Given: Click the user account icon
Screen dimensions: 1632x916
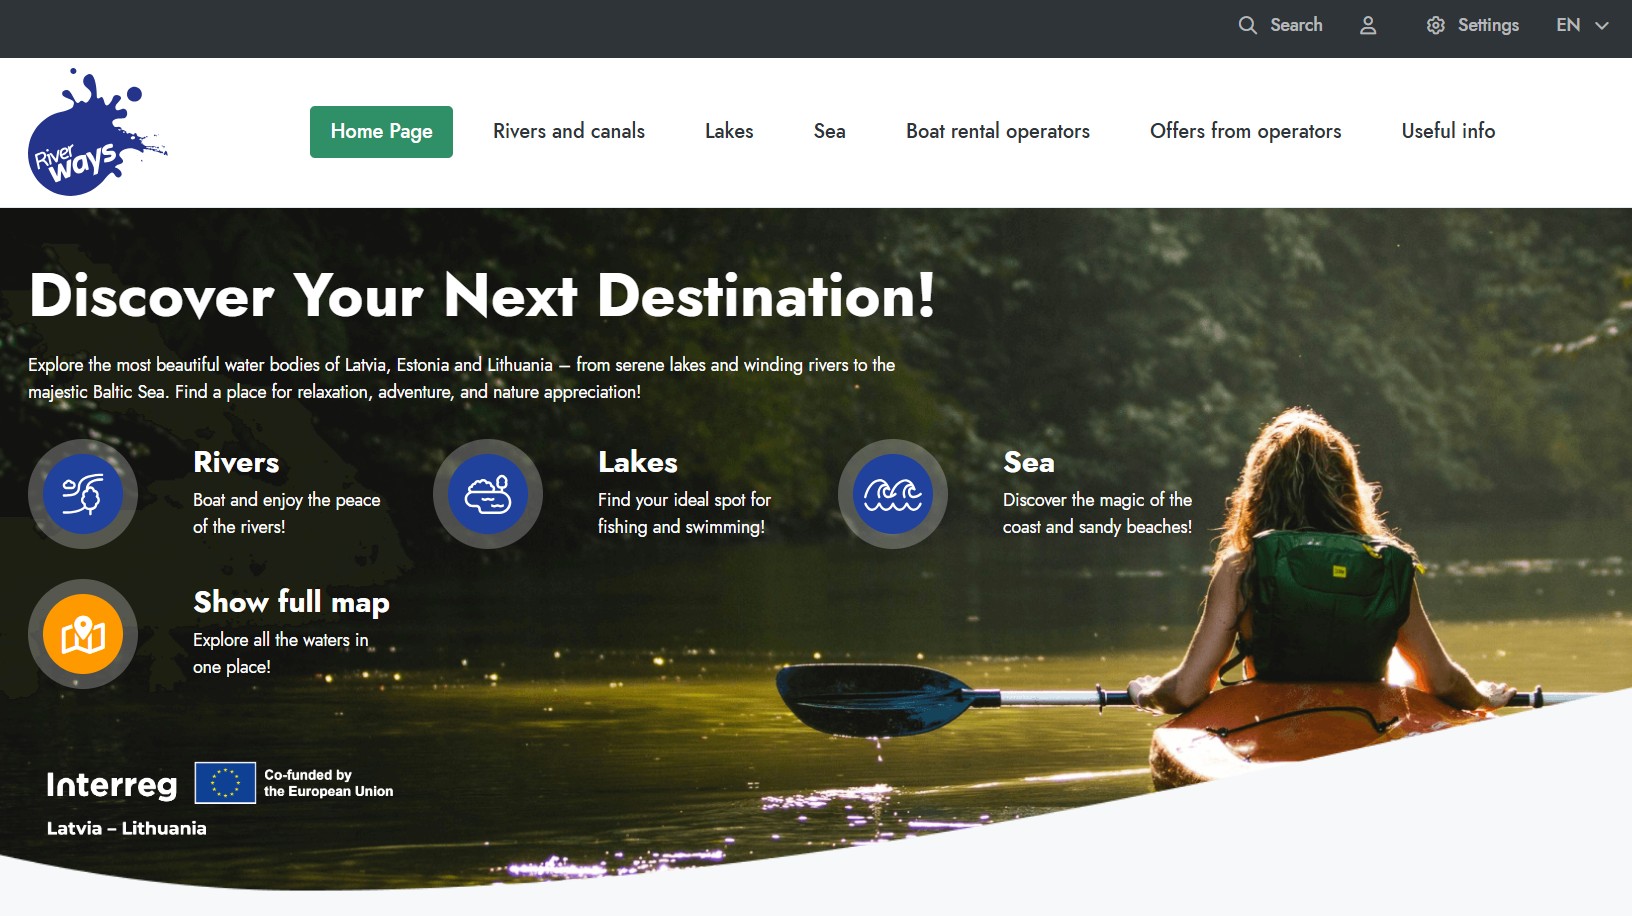Looking at the screenshot, I should tap(1368, 26).
